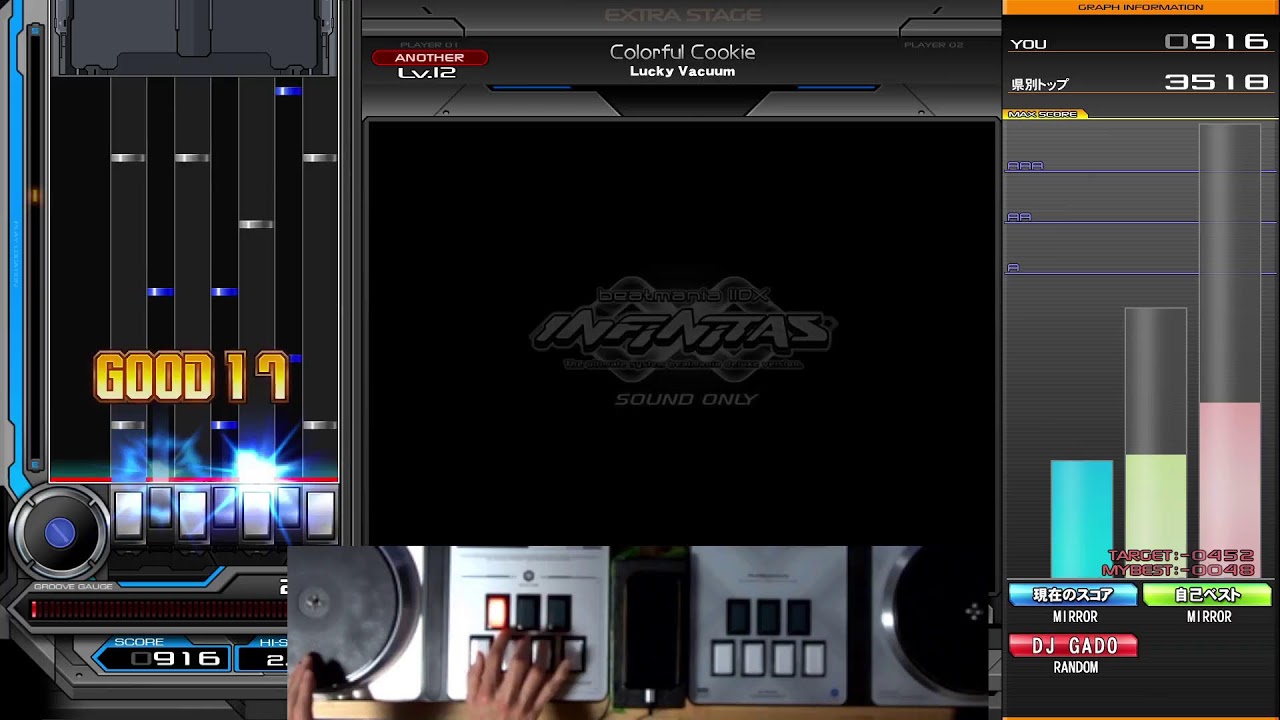
Task: Click the 県別トップ label
Action: [x=1039, y=84]
